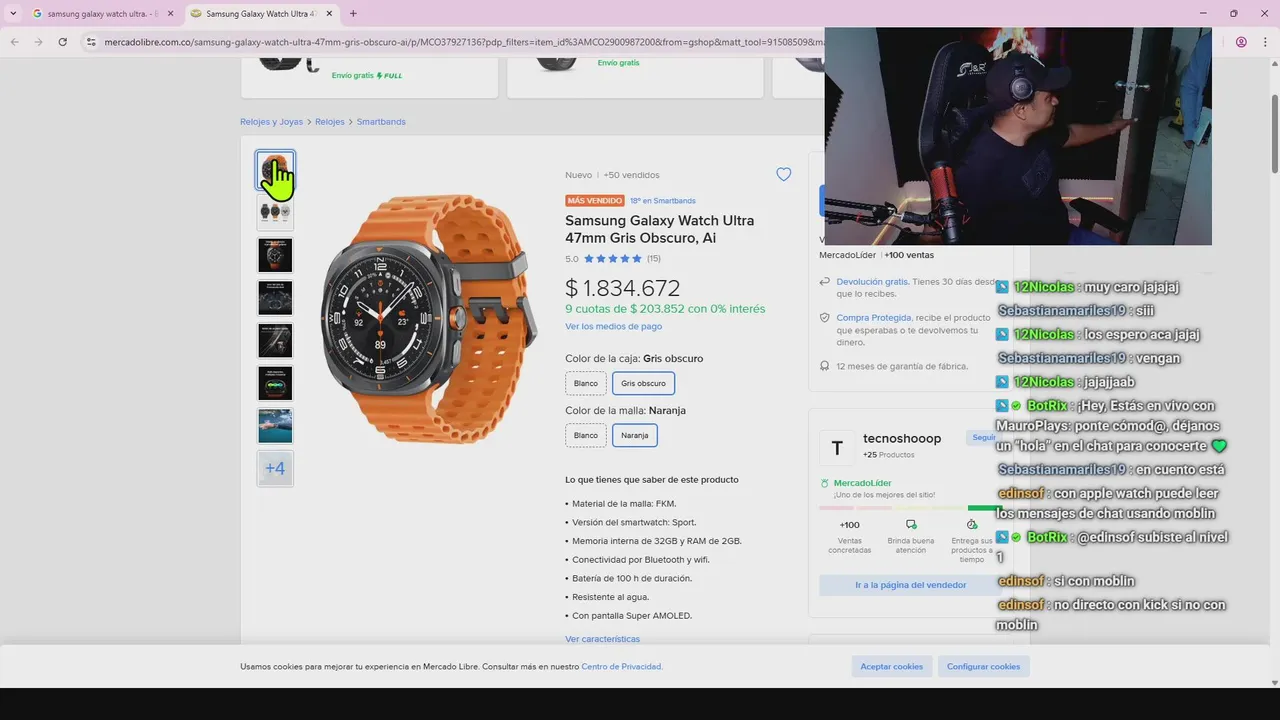The height and width of the screenshot is (720, 1280).
Task: Select the seventh underwater scene thumbnail
Action: 275,426
